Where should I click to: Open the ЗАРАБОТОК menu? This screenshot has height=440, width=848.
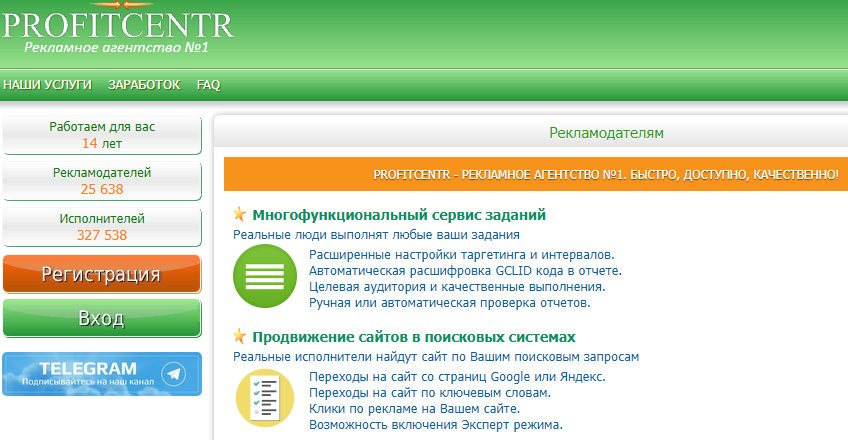(144, 85)
